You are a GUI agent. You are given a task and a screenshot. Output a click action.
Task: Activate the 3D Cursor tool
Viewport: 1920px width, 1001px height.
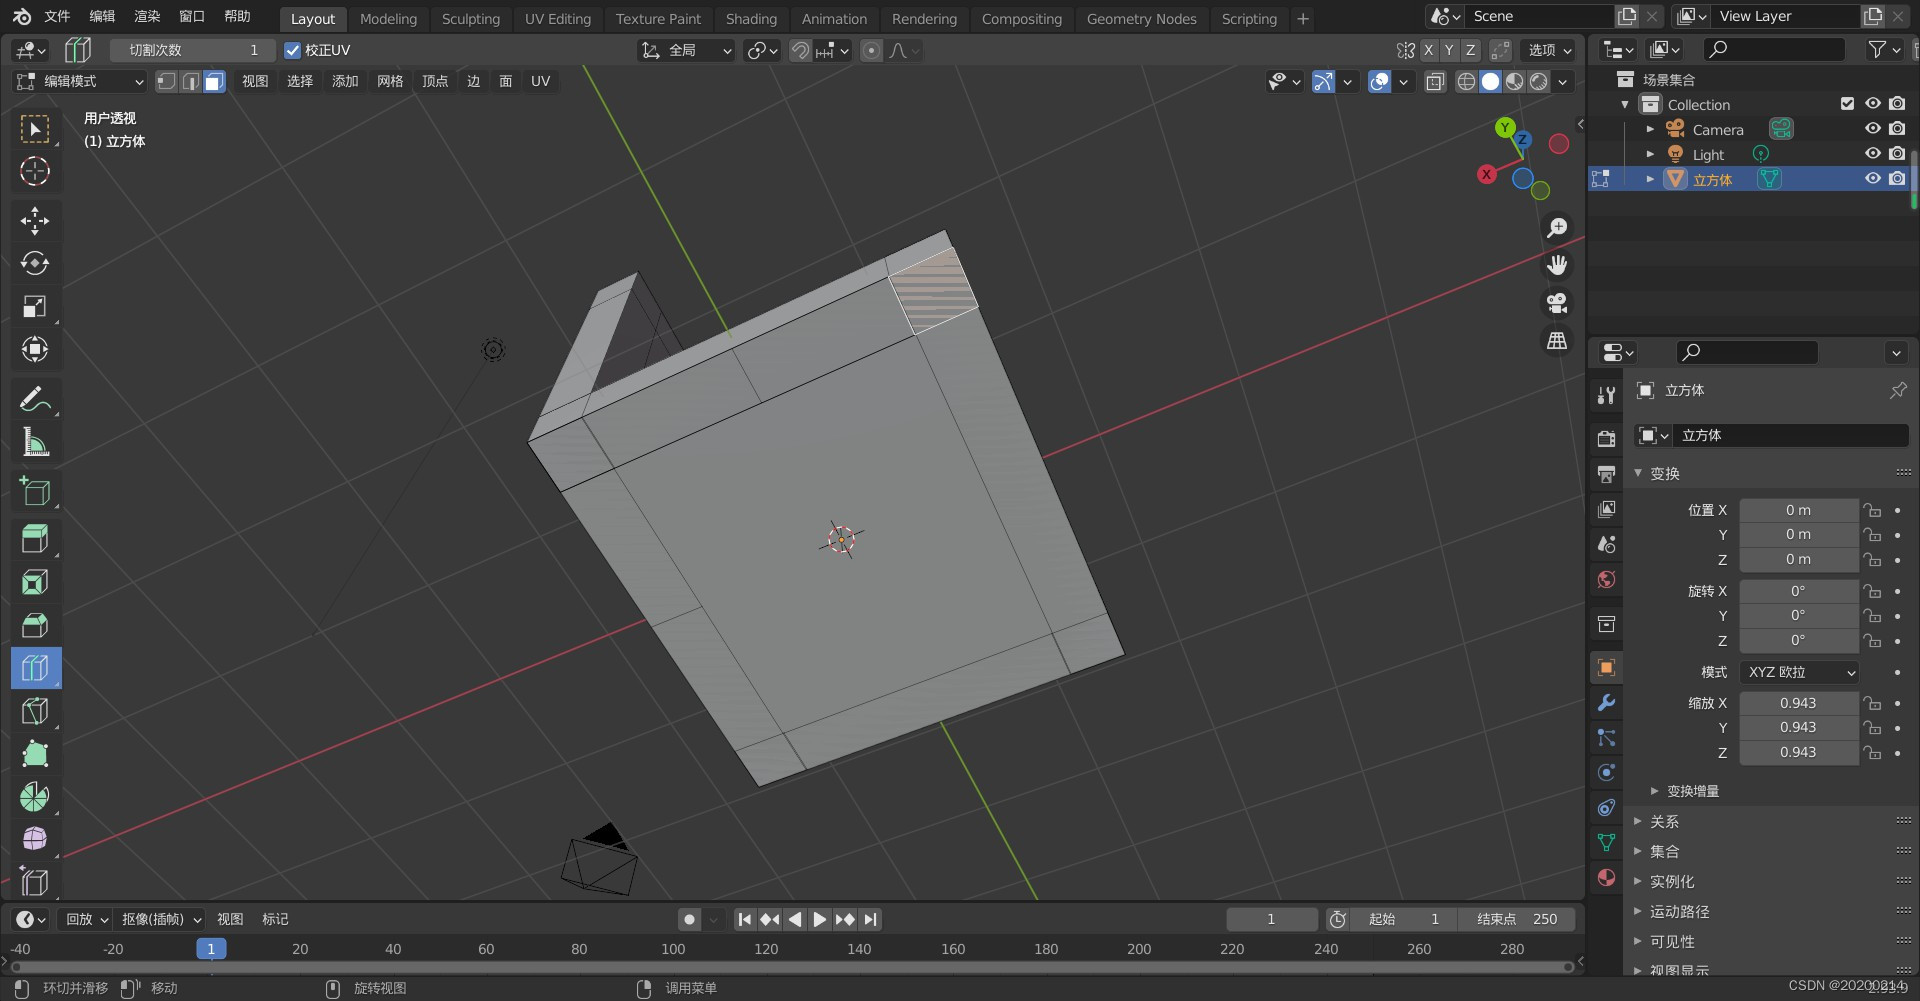click(x=35, y=172)
